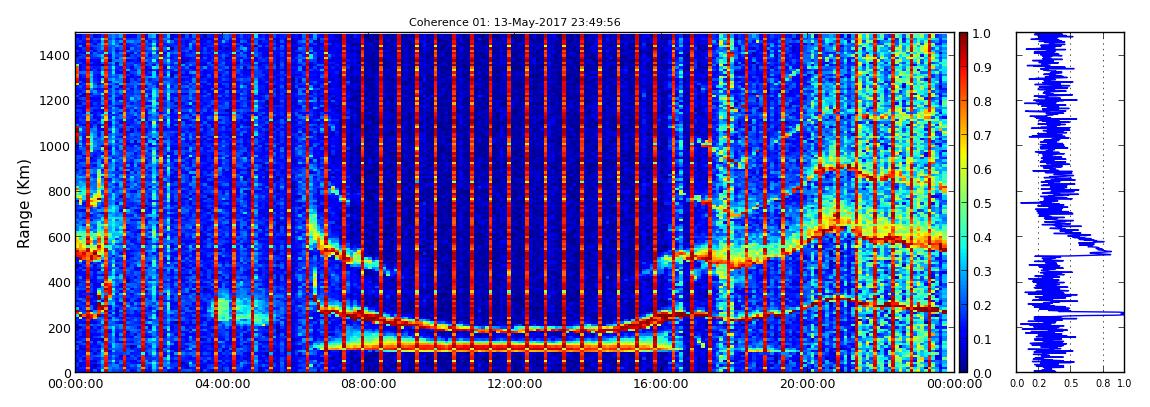Click the 0.3 colorbar tick label
Screen dimensions: 1150x407
[981, 271]
